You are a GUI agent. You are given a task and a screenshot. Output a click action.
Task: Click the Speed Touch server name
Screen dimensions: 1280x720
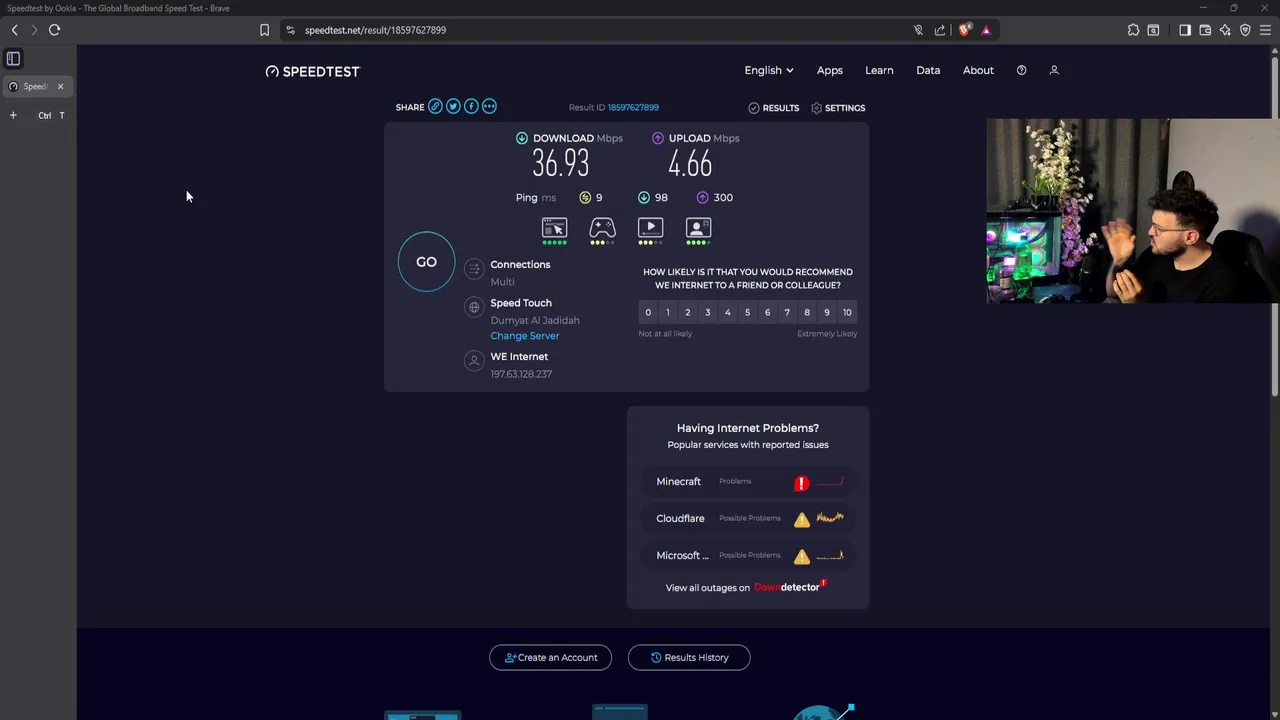click(521, 303)
